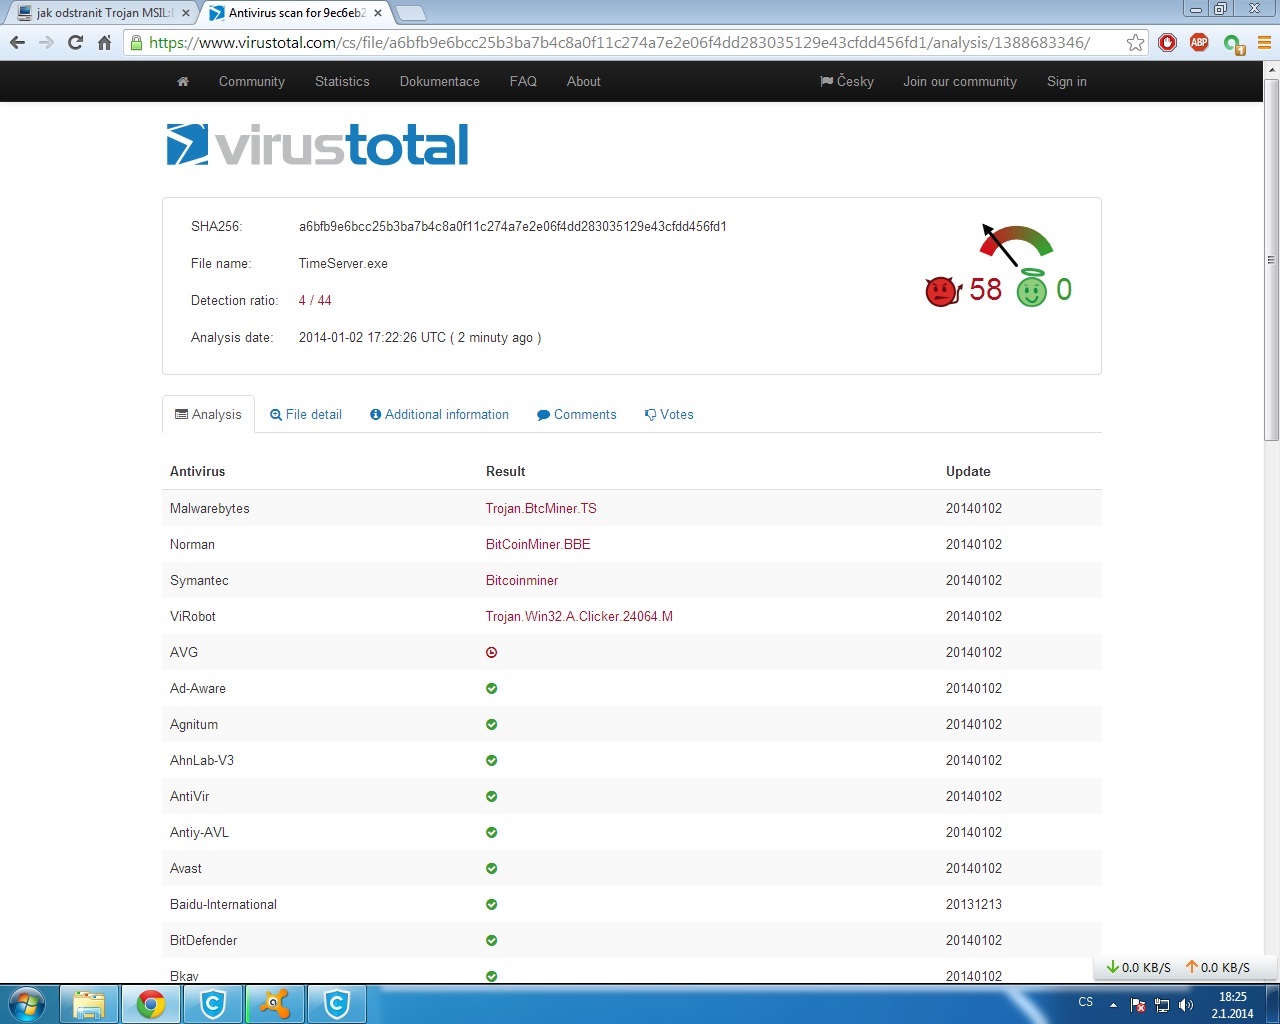Open the Community navbar link
Image resolution: width=1280 pixels, height=1024 pixels.
(x=252, y=82)
